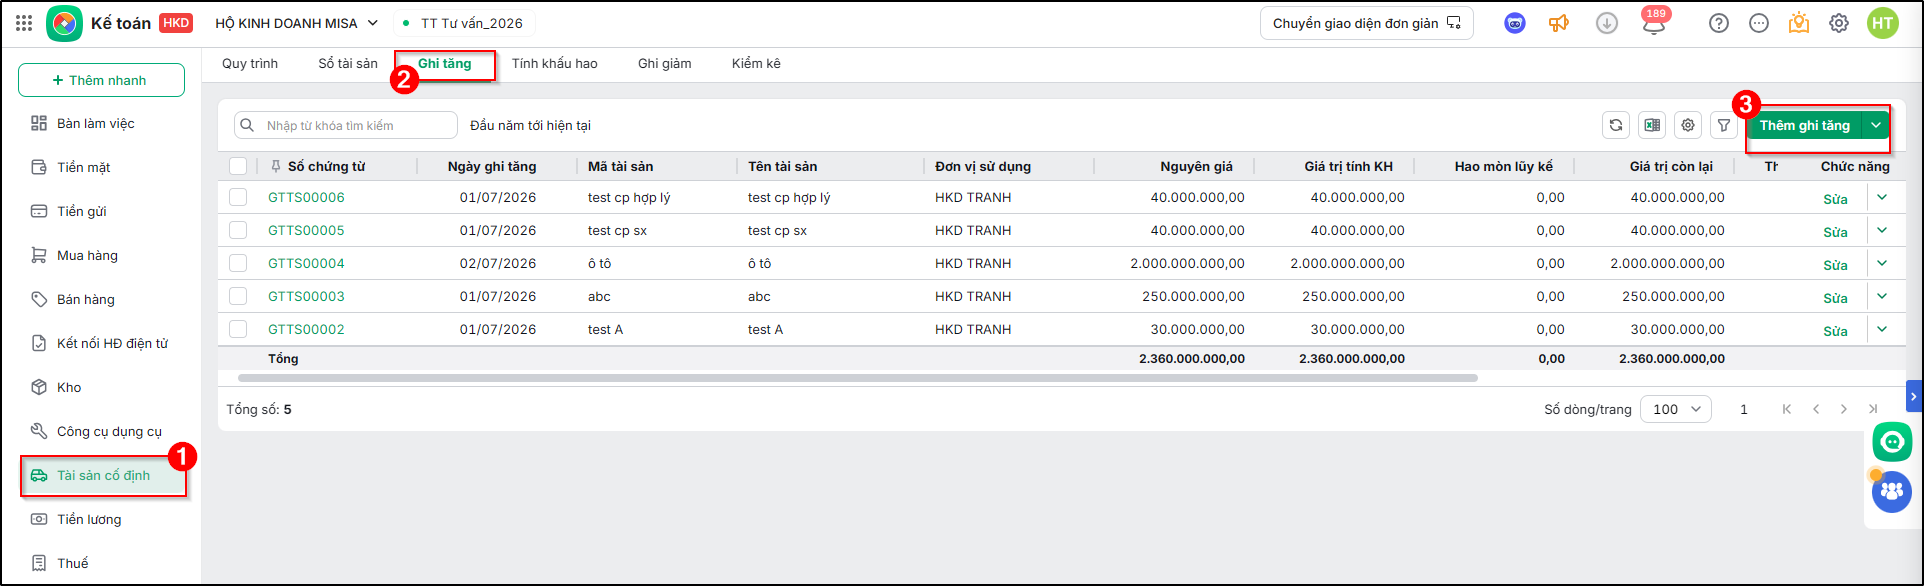Open the notifications bell with 189 badge
Screen dimensions: 1924x586
click(x=1654, y=23)
